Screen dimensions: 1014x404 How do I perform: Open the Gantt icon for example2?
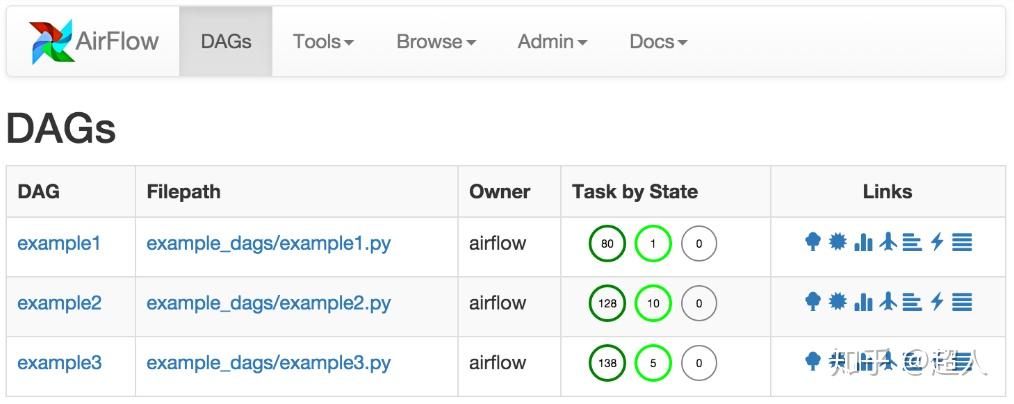click(912, 302)
